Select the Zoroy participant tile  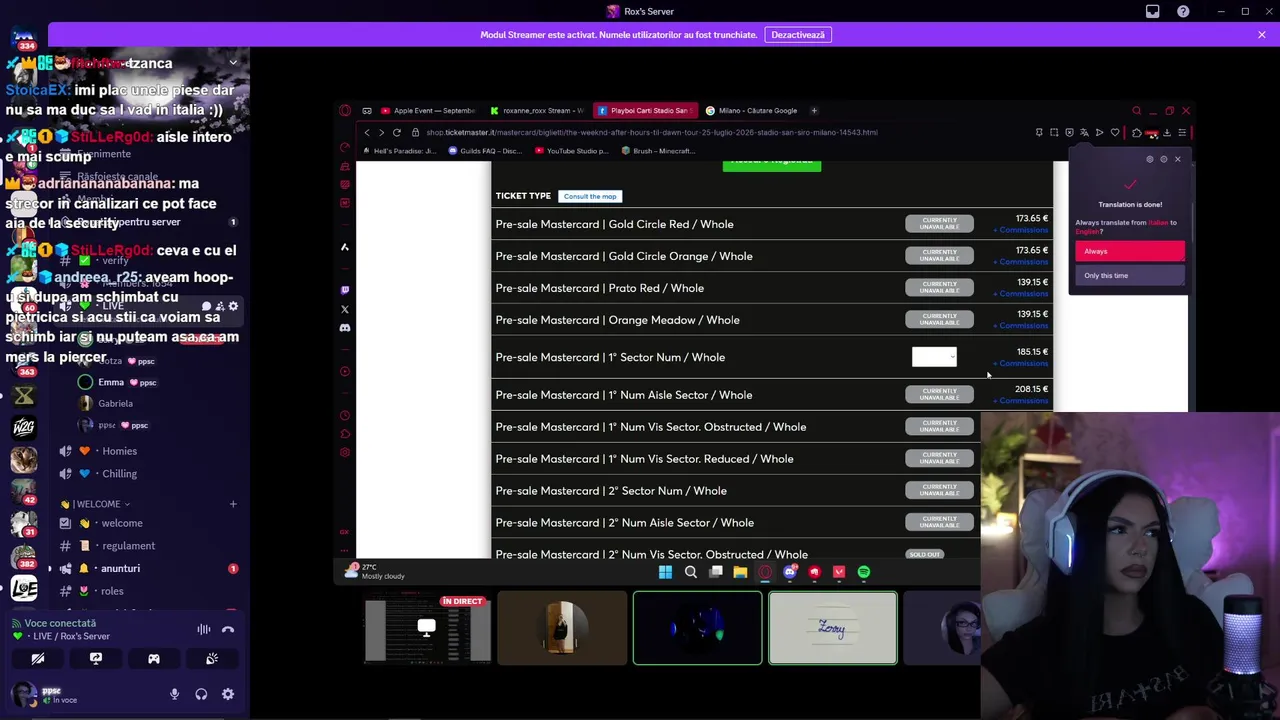[833, 628]
